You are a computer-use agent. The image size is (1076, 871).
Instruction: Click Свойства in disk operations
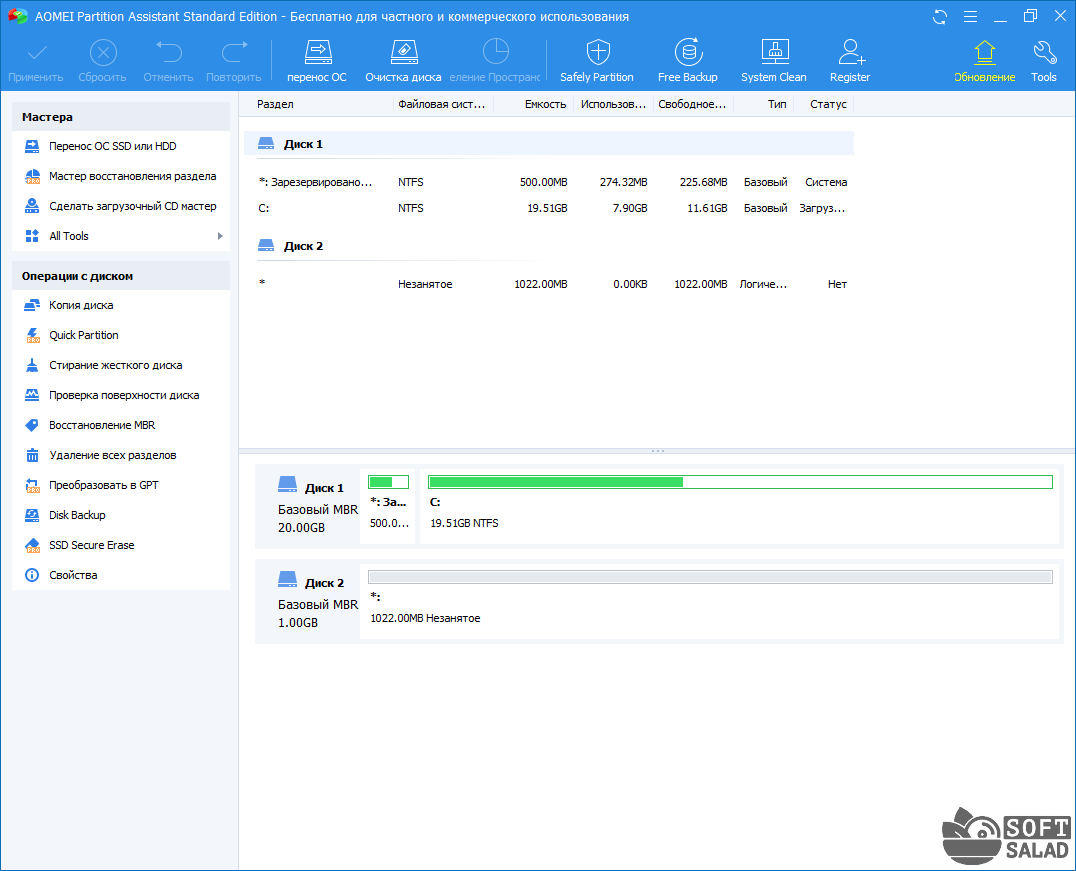pyautogui.click(x=73, y=575)
